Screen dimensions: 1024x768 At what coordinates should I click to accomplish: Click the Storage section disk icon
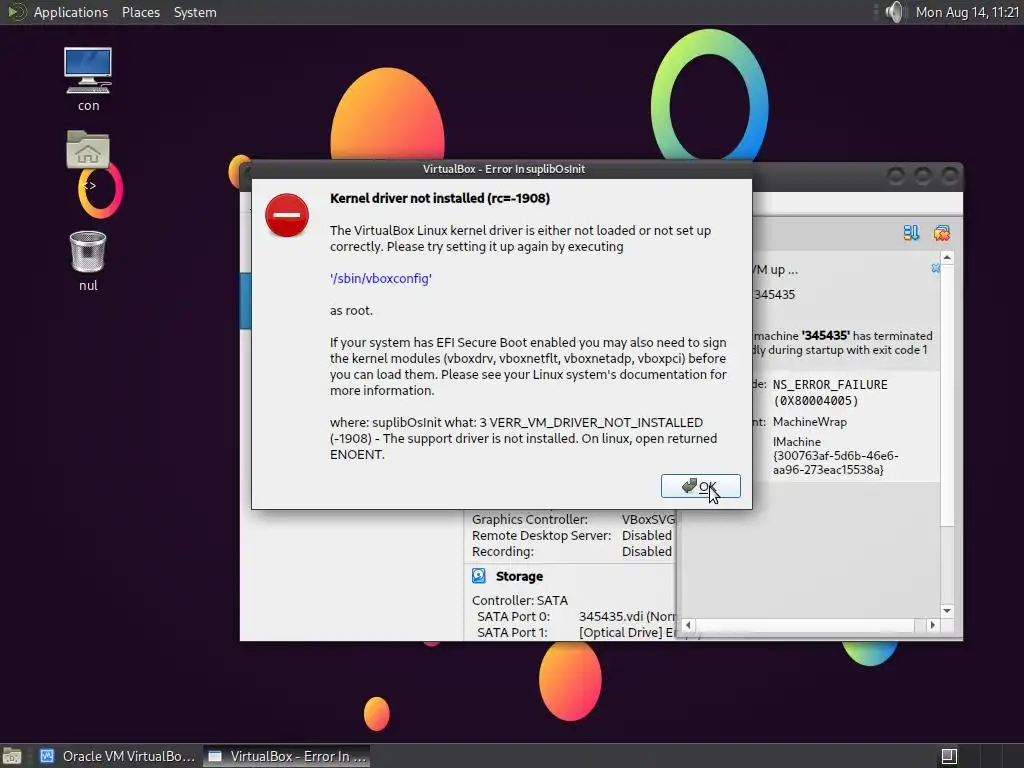point(479,575)
